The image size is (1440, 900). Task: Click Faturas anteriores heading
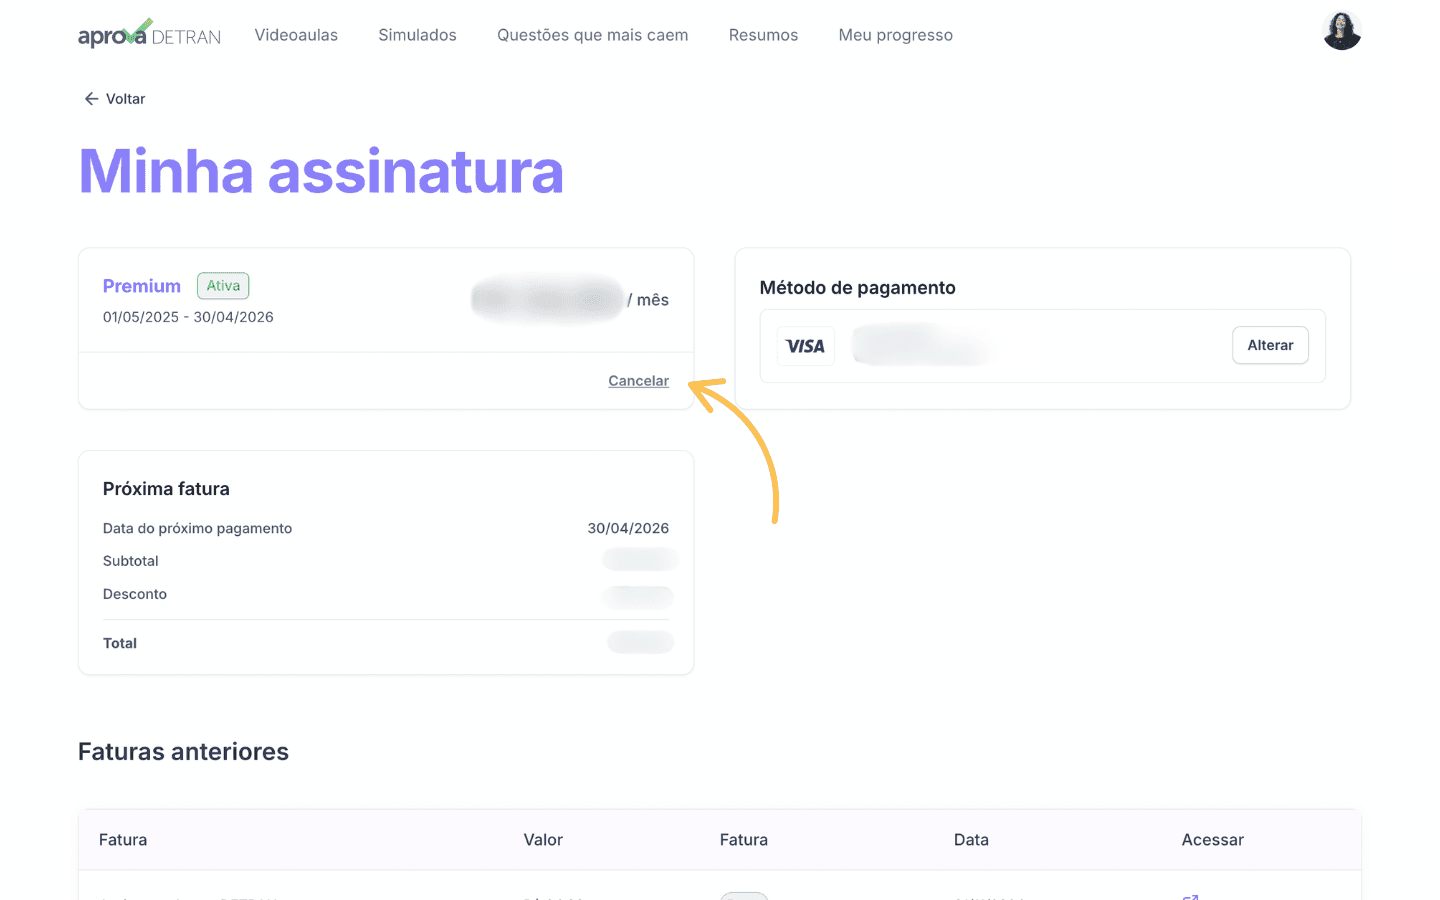tap(183, 752)
